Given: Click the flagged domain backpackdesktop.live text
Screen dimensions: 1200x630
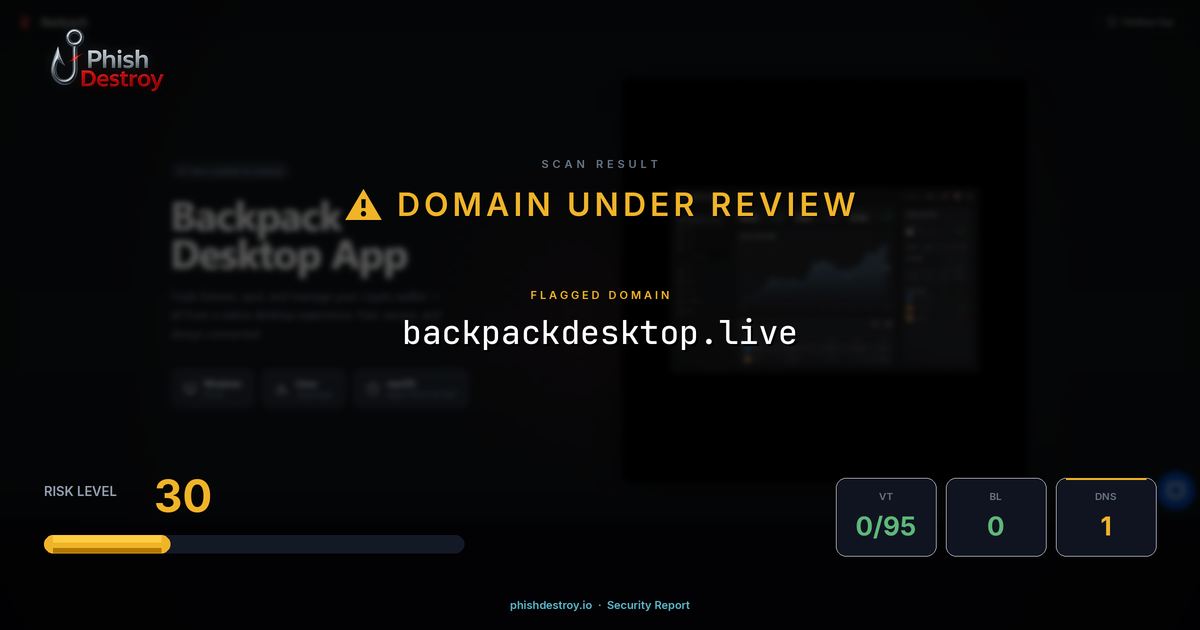Looking at the screenshot, I should click(x=600, y=332).
